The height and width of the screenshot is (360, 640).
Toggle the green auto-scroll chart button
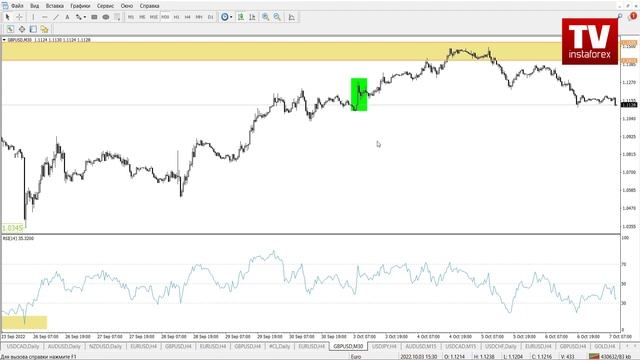pos(241,17)
